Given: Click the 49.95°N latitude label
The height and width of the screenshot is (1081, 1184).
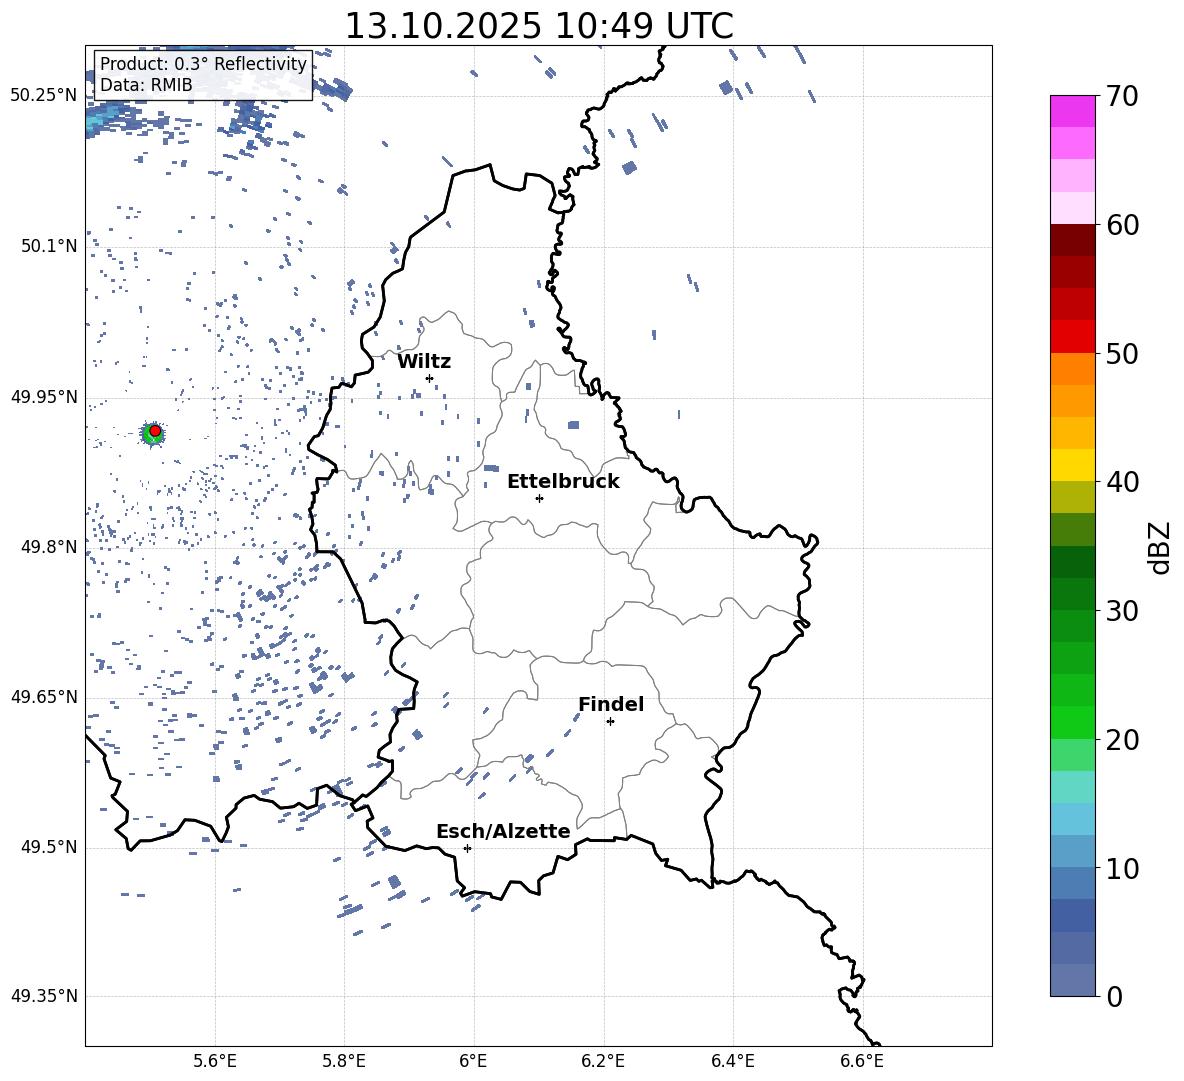Looking at the screenshot, I should [44, 397].
